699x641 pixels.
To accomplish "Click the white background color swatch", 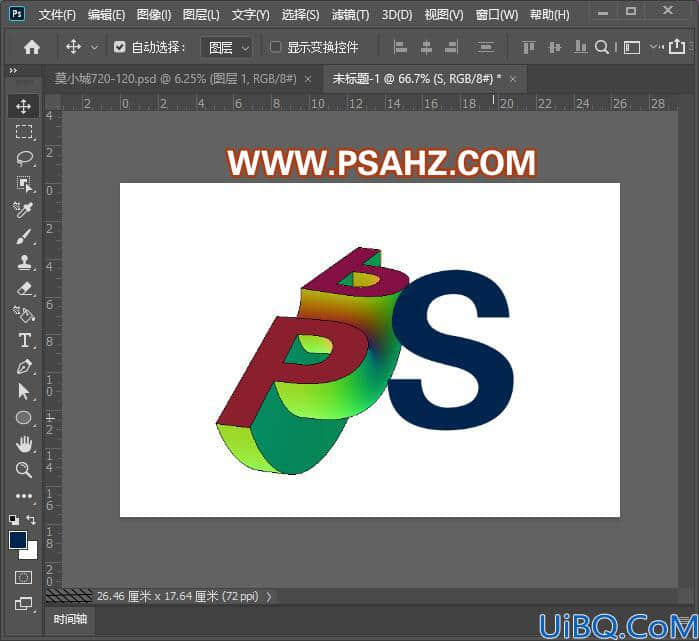I will (x=30, y=553).
